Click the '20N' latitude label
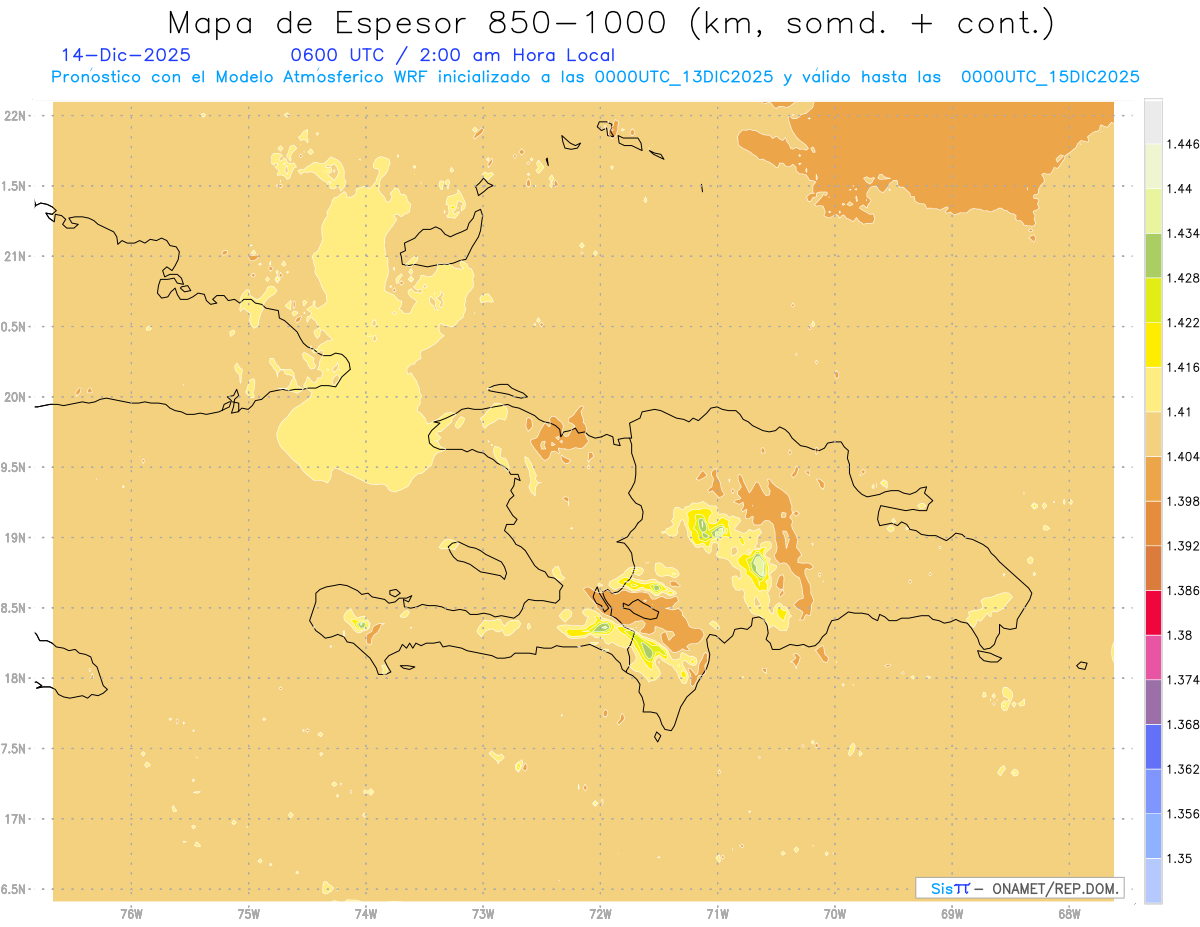The image size is (1200, 927). [17, 397]
